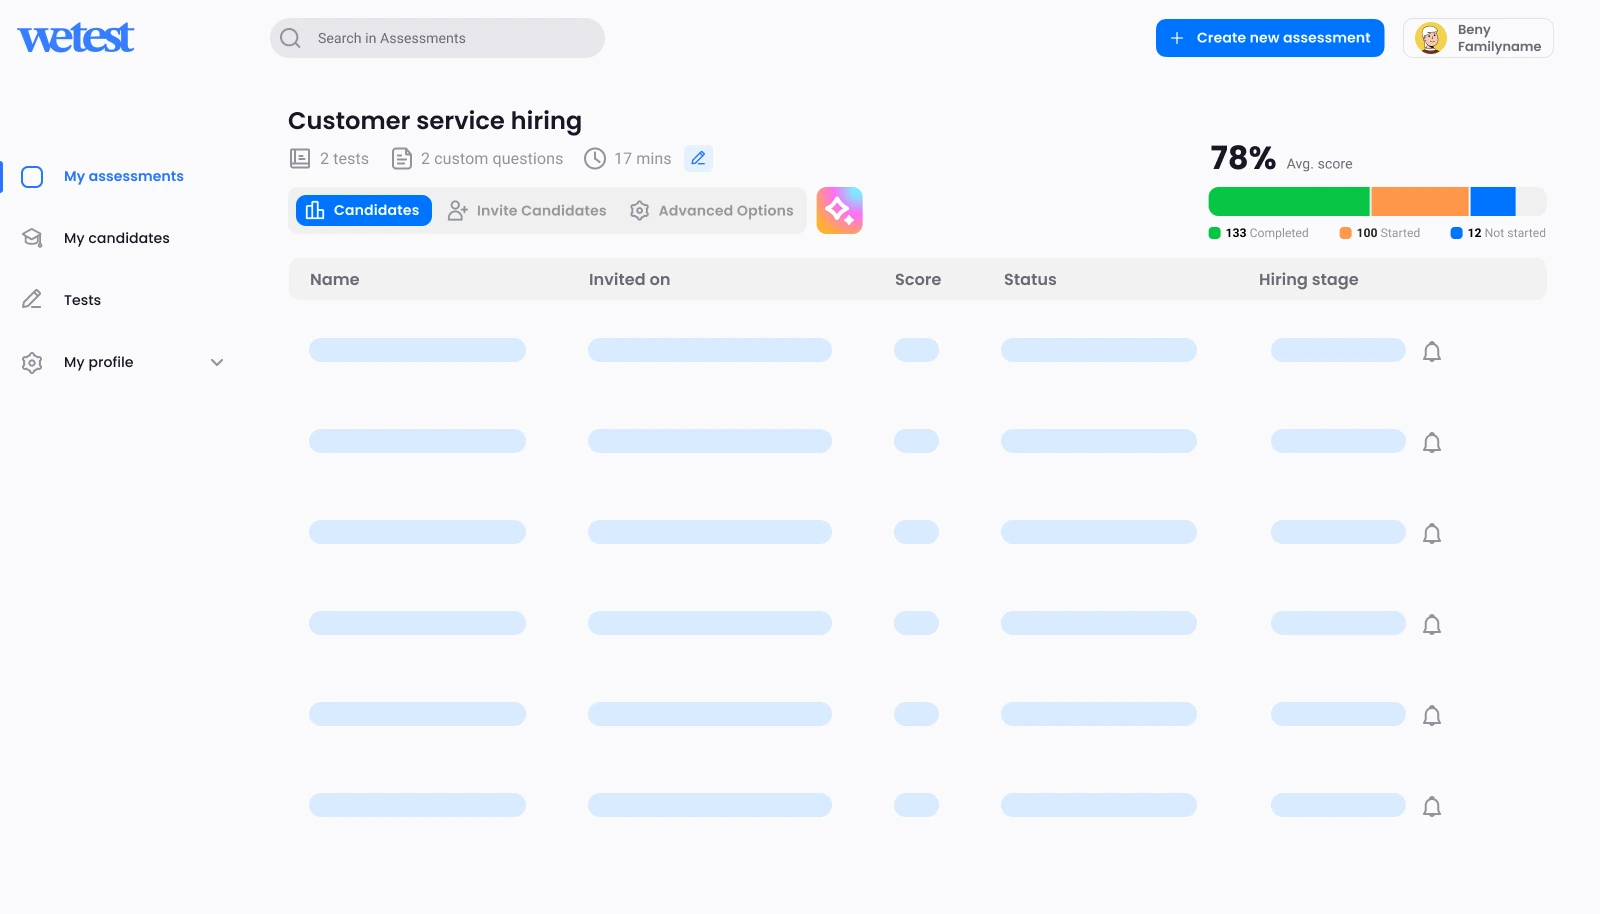Viewport: 1600px width, 914px height.
Task: Click the fourth row's bell icon
Action: (1432, 625)
